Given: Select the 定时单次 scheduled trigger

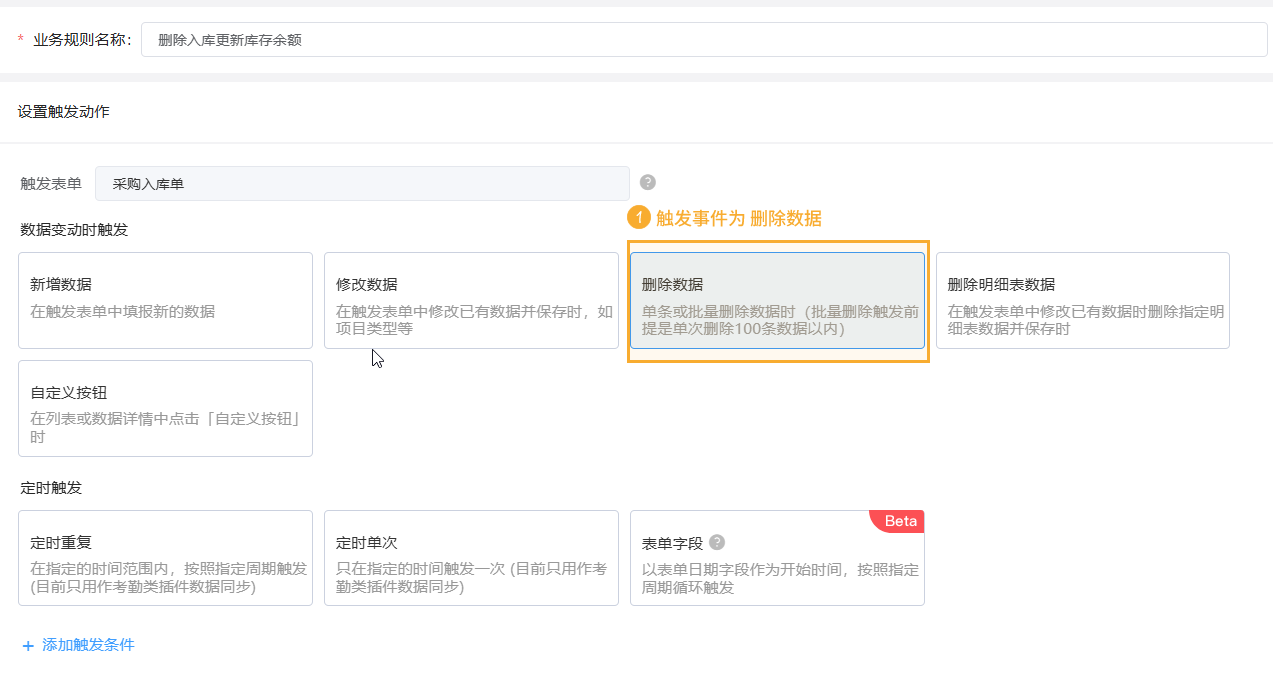Looking at the screenshot, I should [x=471, y=558].
